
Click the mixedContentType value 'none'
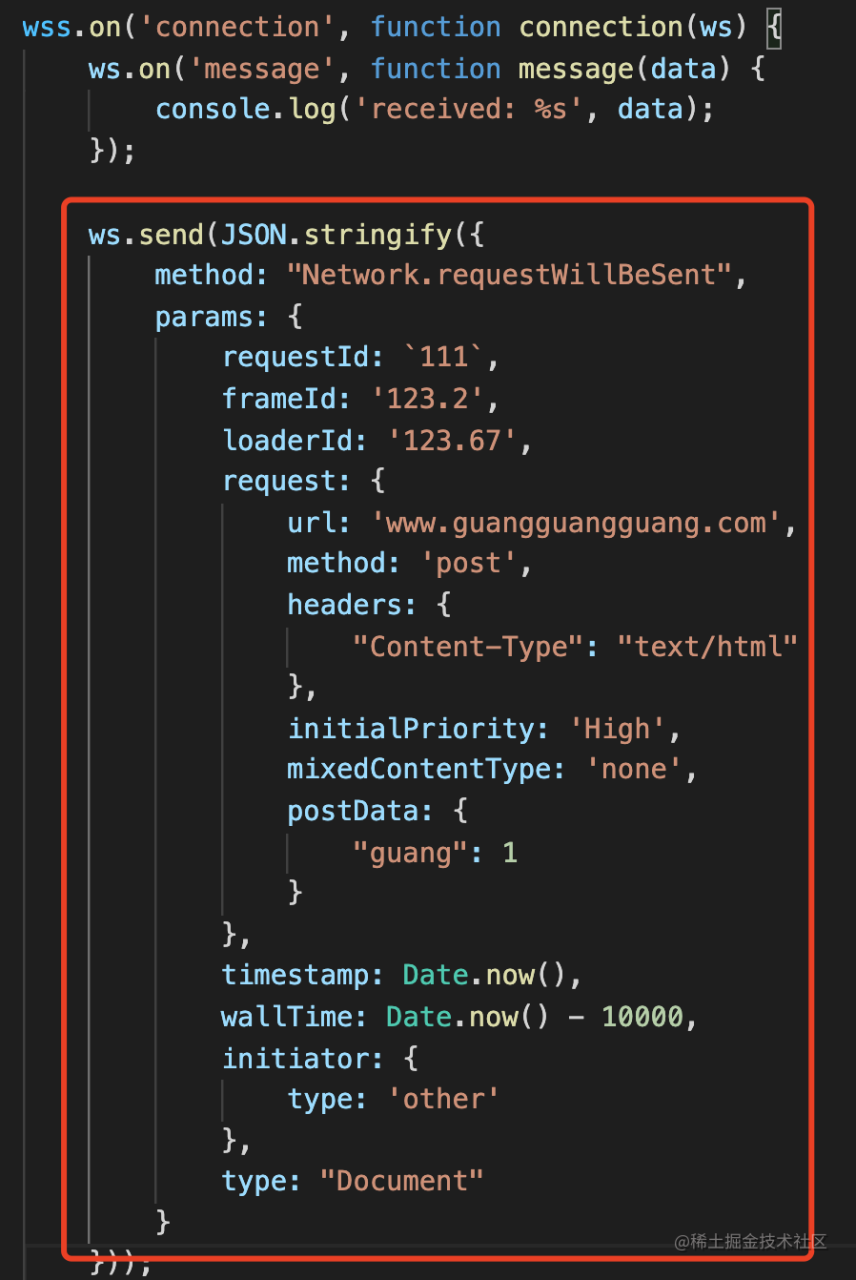(635, 769)
